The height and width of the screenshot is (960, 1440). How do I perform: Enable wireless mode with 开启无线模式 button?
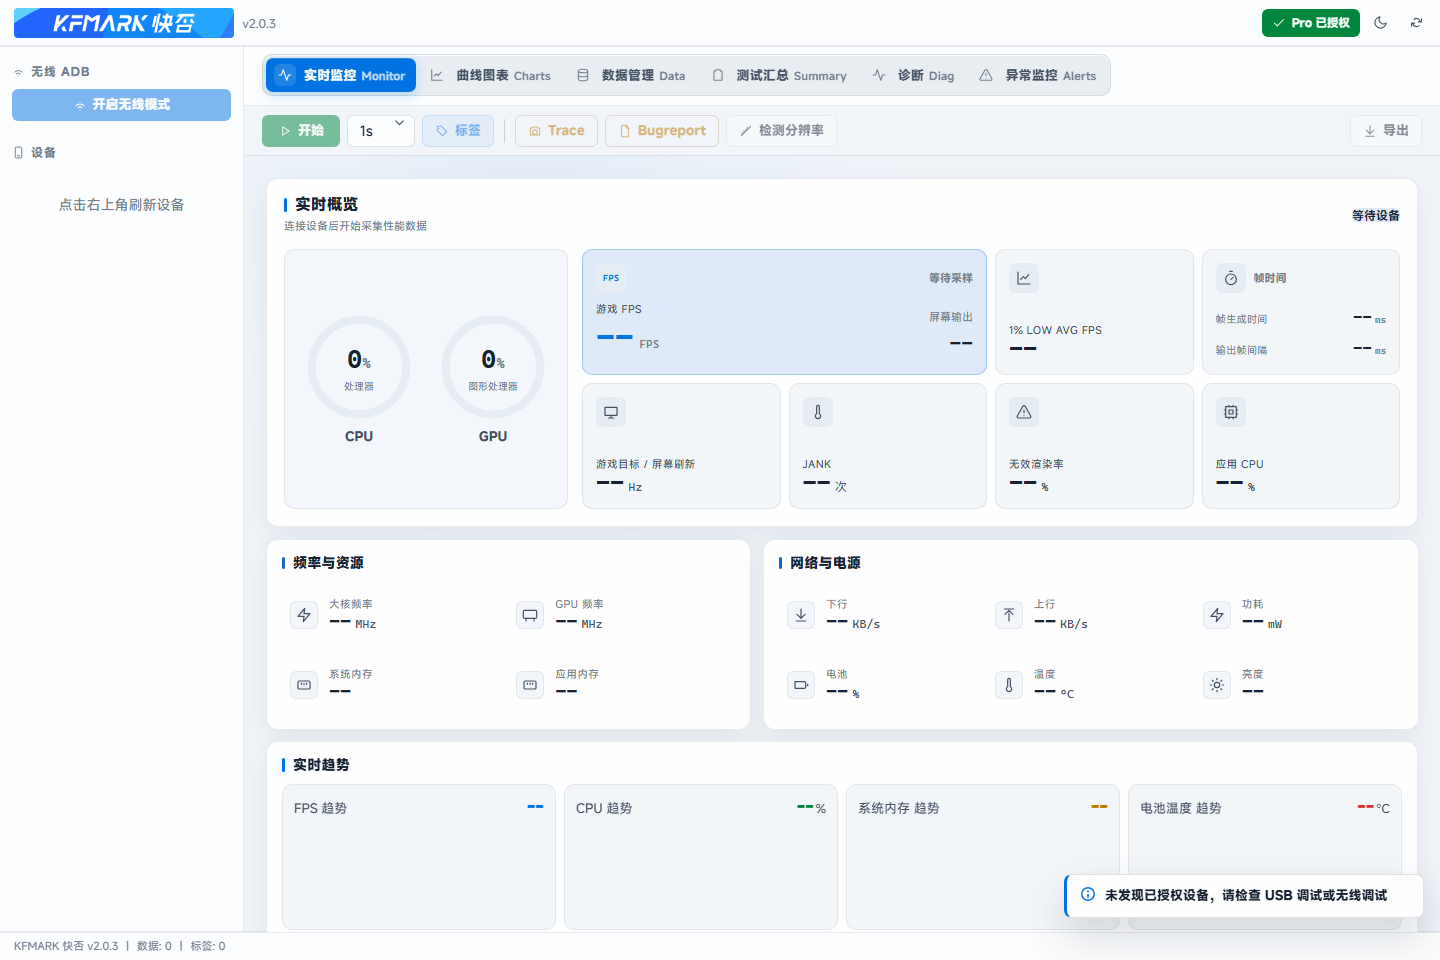(121, 105)
